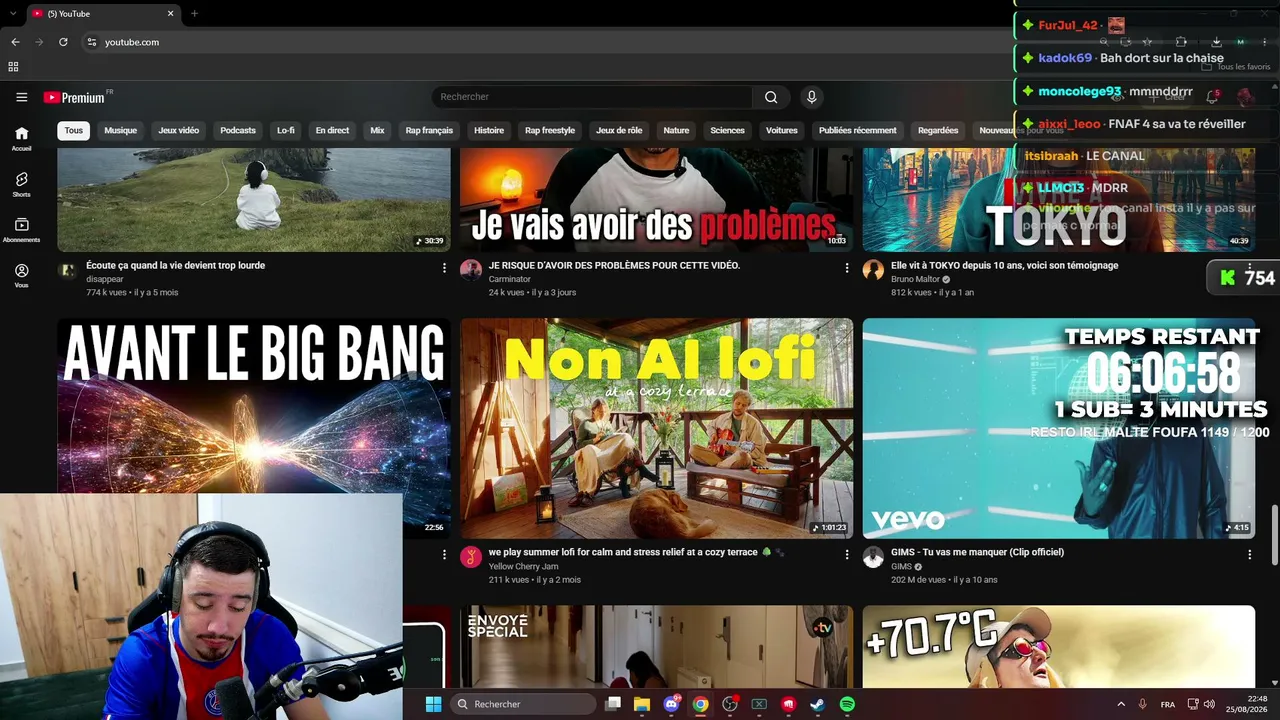Click the Chrome address bar URL
1280x720 pixels.
(x=132, y=42)
